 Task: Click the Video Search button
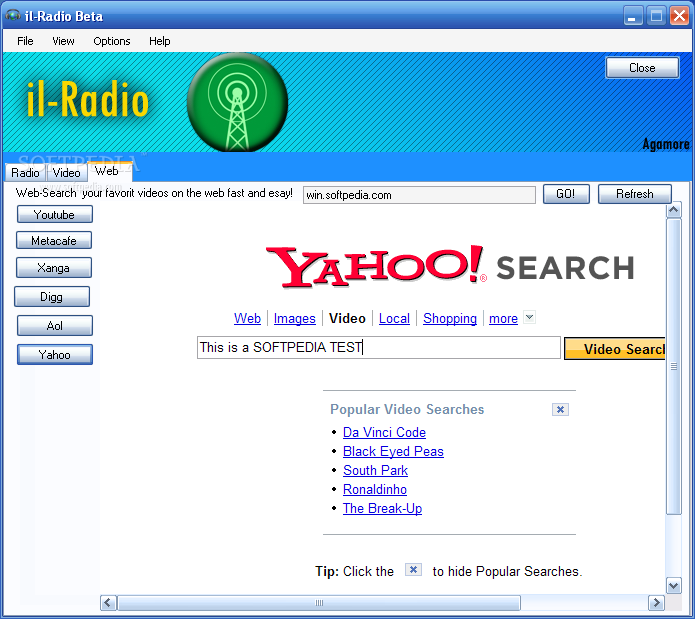[x=615, y=349]
